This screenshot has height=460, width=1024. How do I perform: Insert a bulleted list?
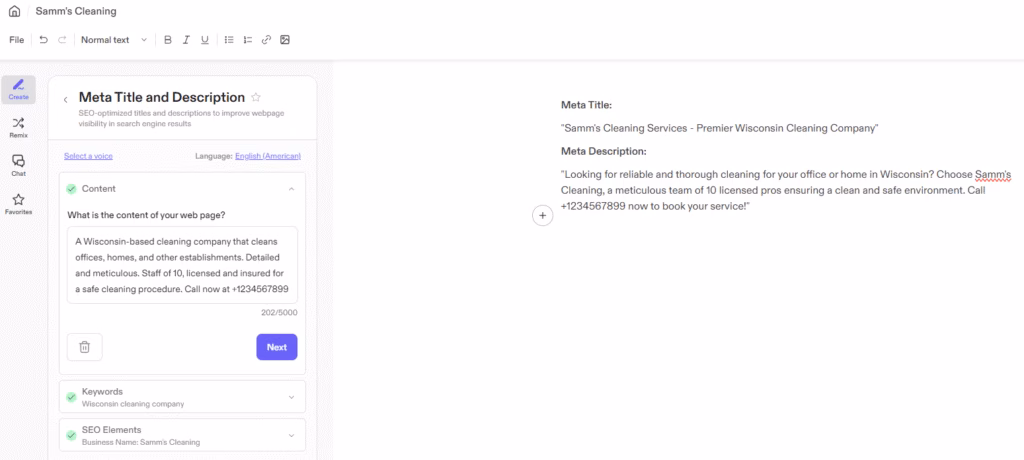229,40
